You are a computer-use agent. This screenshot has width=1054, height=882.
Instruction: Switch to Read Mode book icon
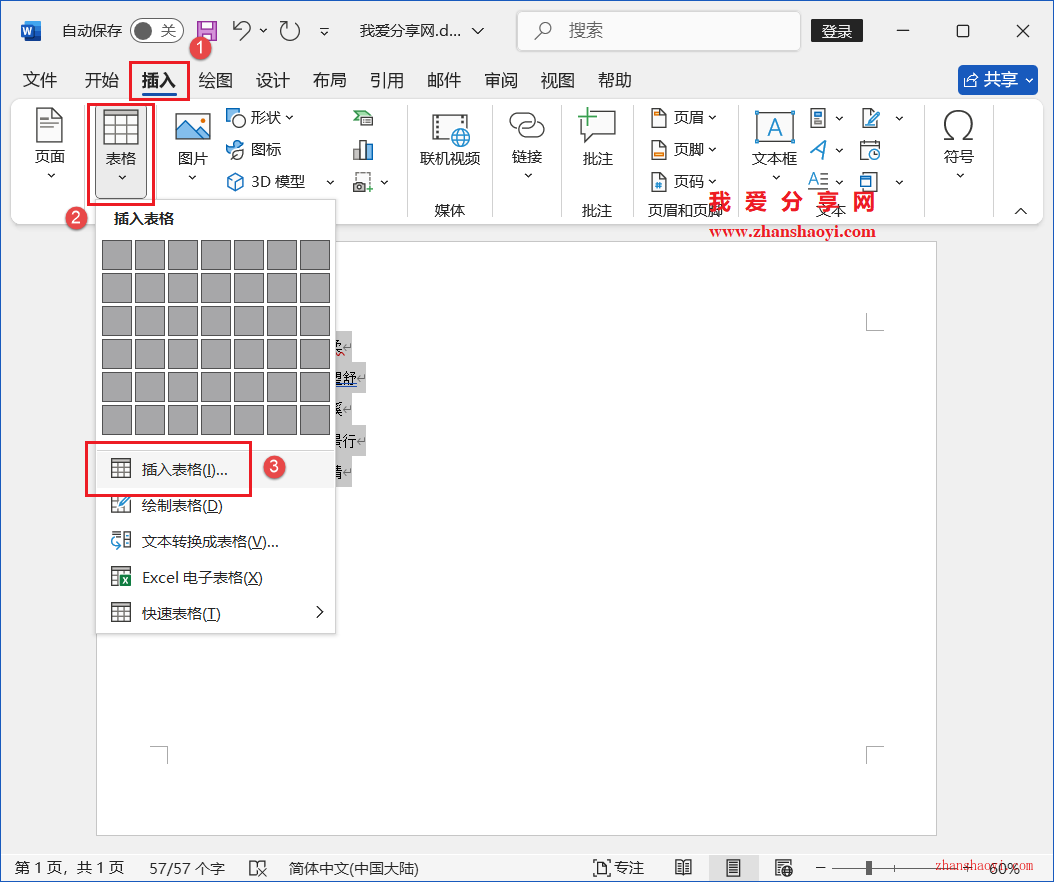pyautogui.click(x=683, y=868)
